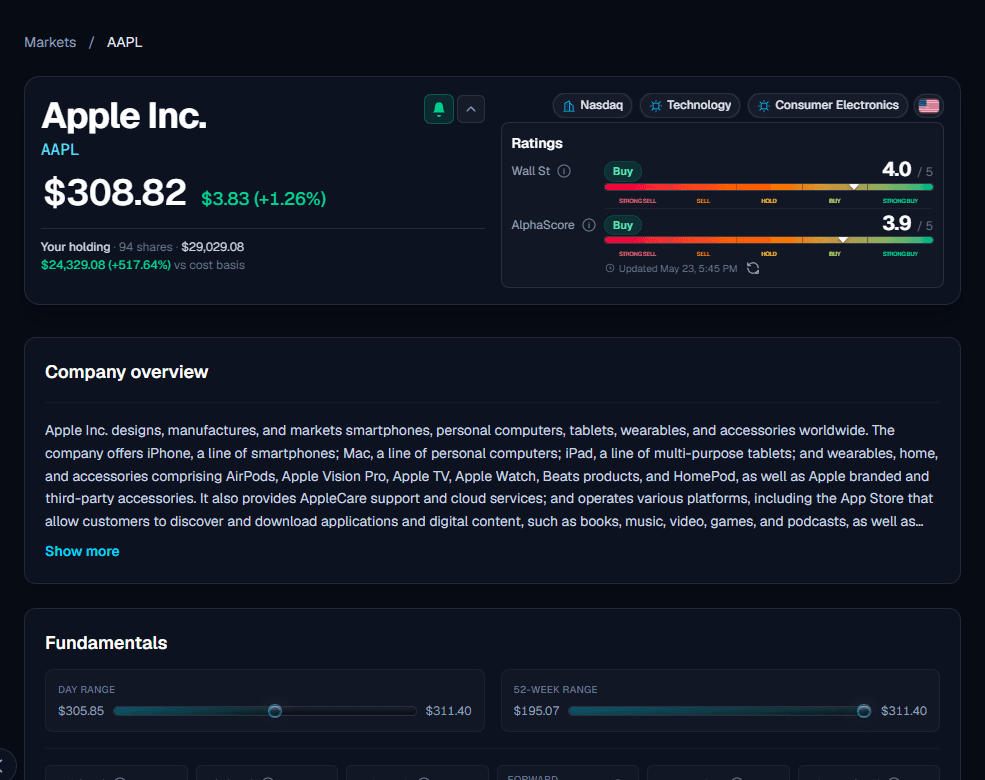Click the Fundamentals section heading
Image resolution: width=985 pixels, height=780 pixels.
[106, 643]
